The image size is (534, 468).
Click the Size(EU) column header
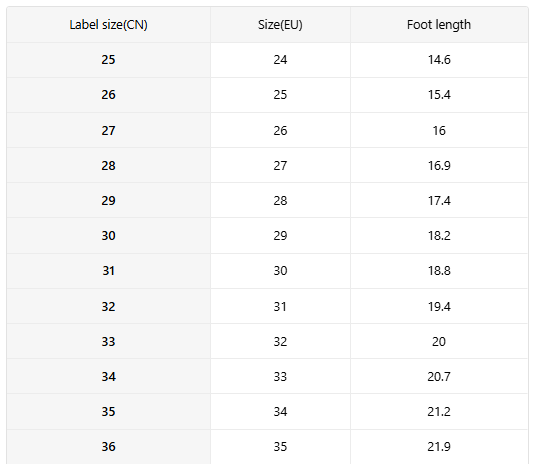point(280,25)
